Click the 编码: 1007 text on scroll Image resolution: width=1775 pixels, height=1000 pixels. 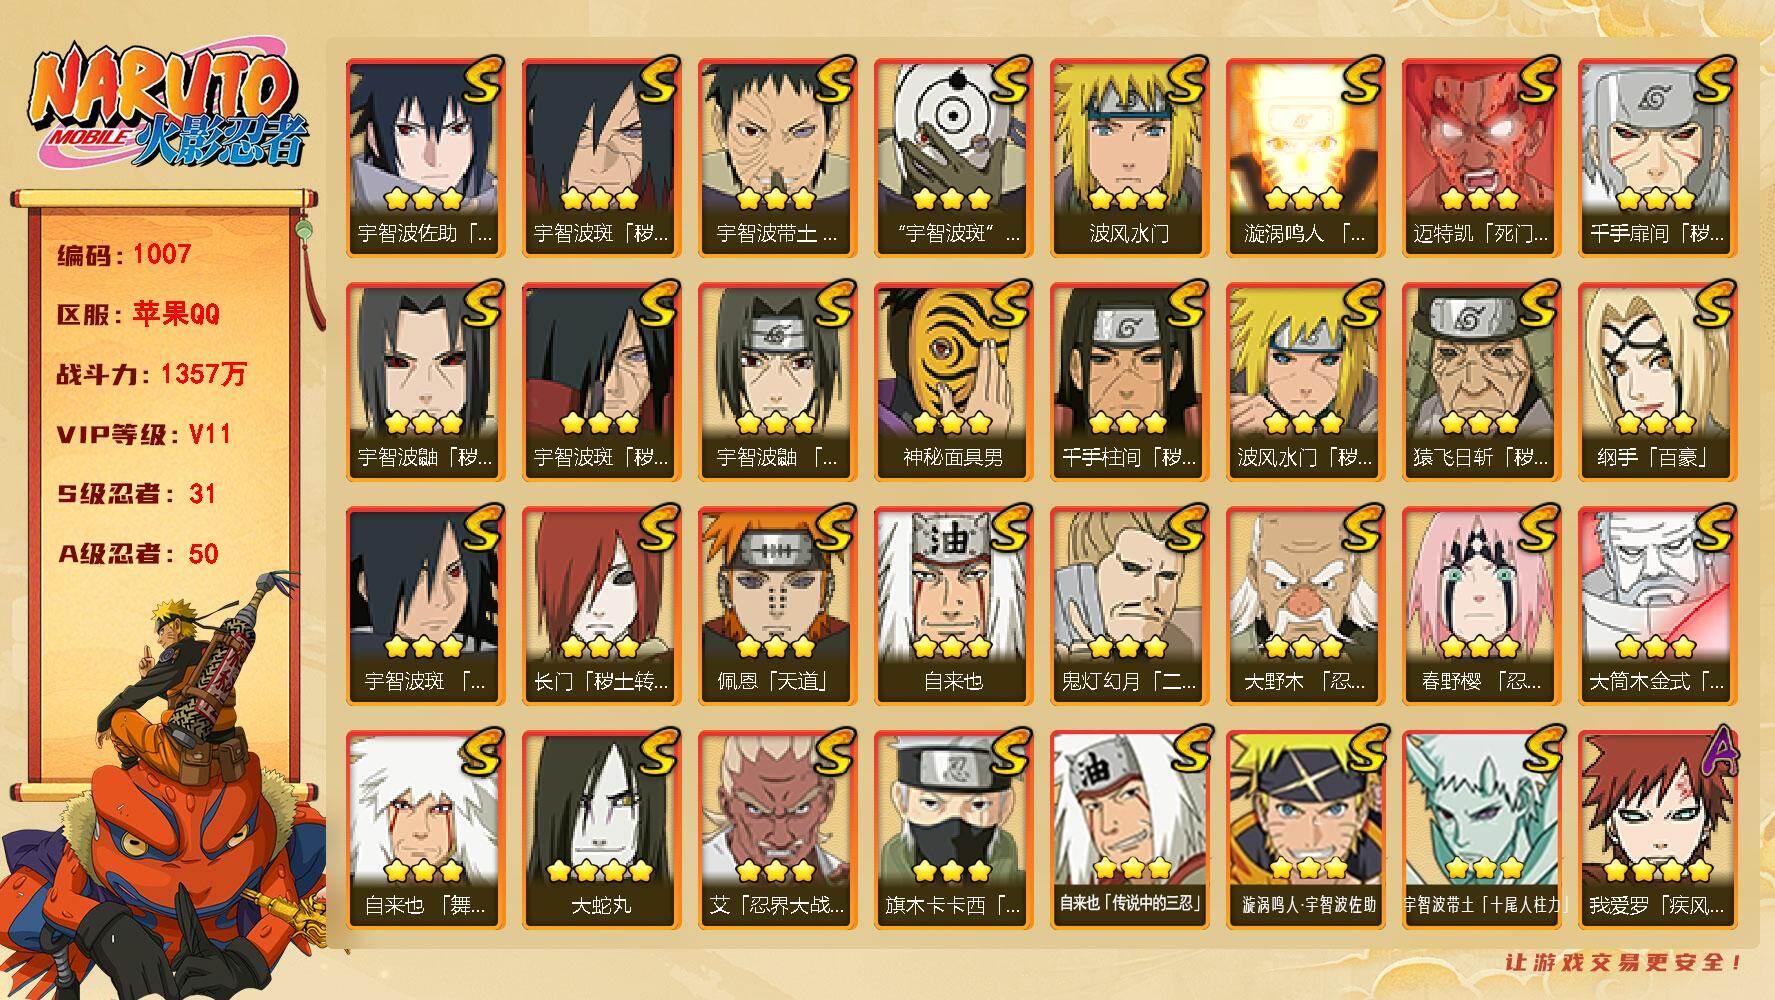pyautogui.click(x=124, y=254)
